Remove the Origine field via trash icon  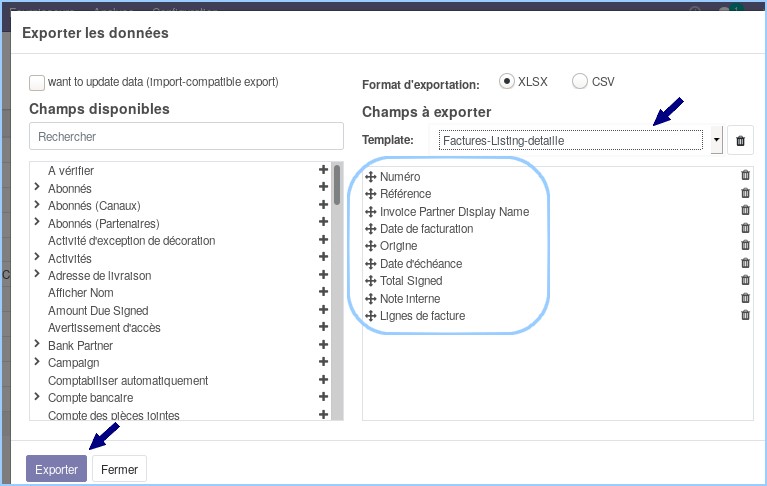click(745, 245)
